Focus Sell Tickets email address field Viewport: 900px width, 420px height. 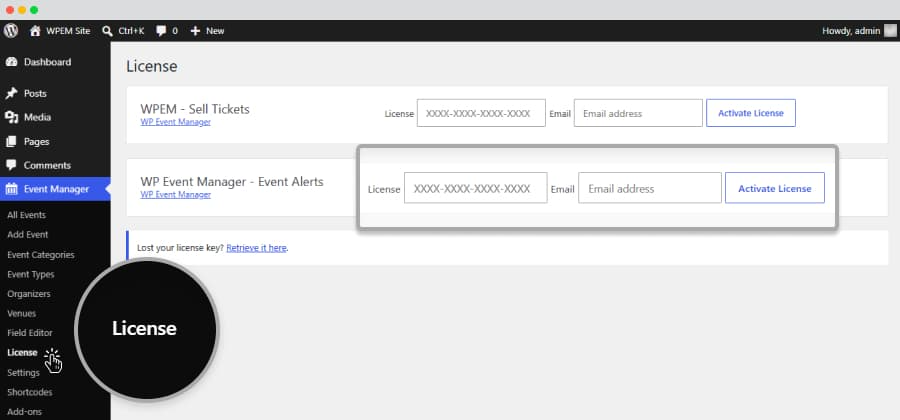tap(638, 113)
